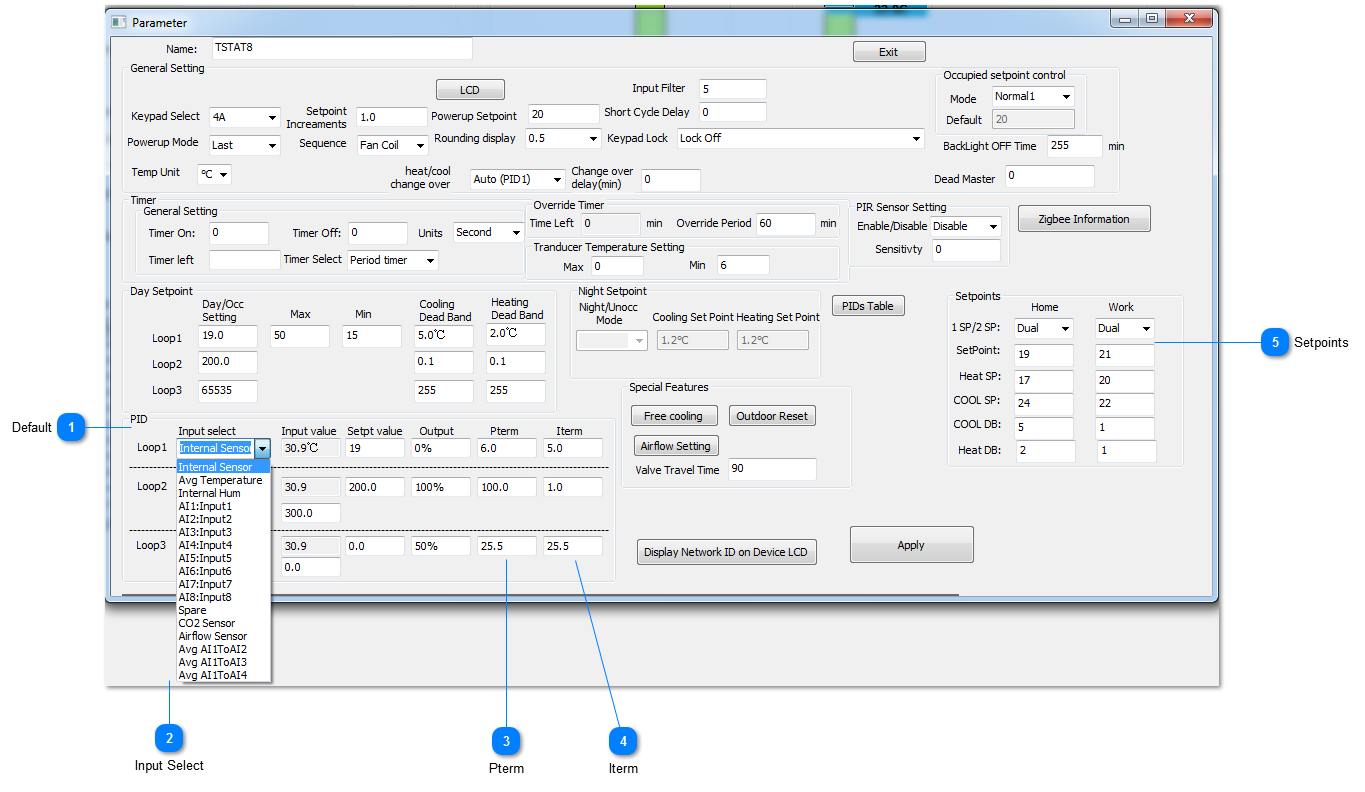Click the Exit button

(889, 52)
